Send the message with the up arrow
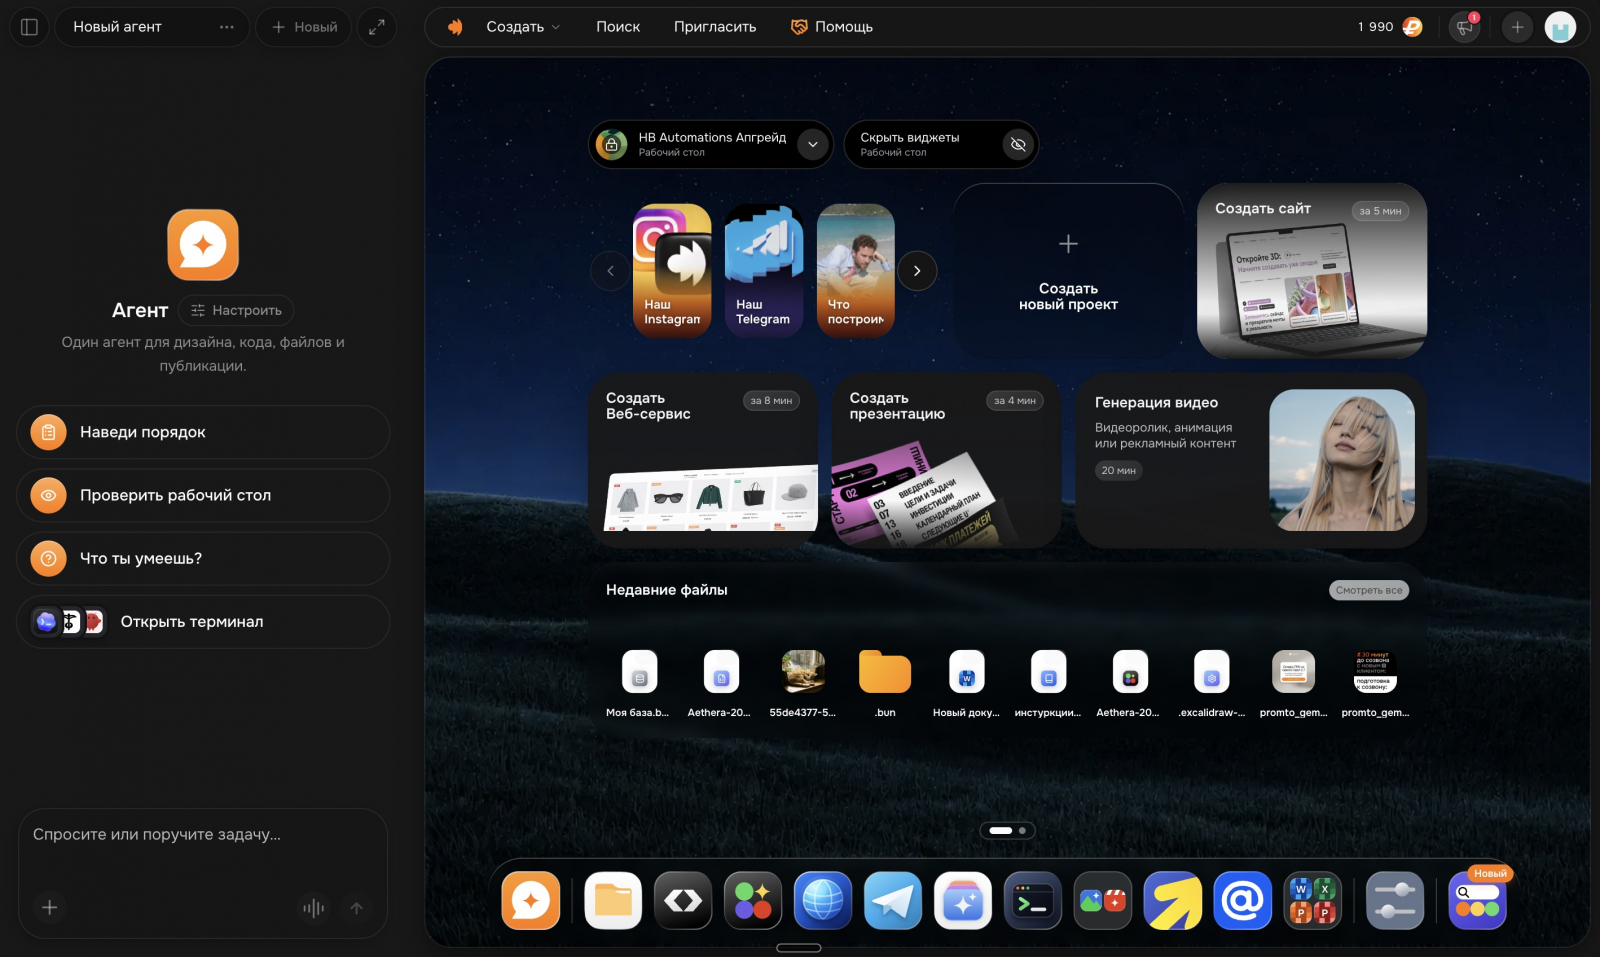Image resolution: width=1600 pixels, height=957 pixels. point(356,908)
